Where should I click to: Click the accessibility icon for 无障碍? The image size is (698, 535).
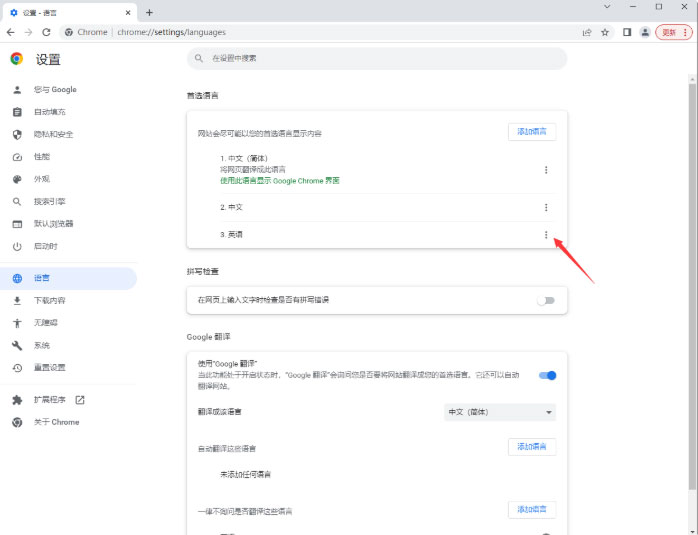pyautogui.click(x=17, y=323)
